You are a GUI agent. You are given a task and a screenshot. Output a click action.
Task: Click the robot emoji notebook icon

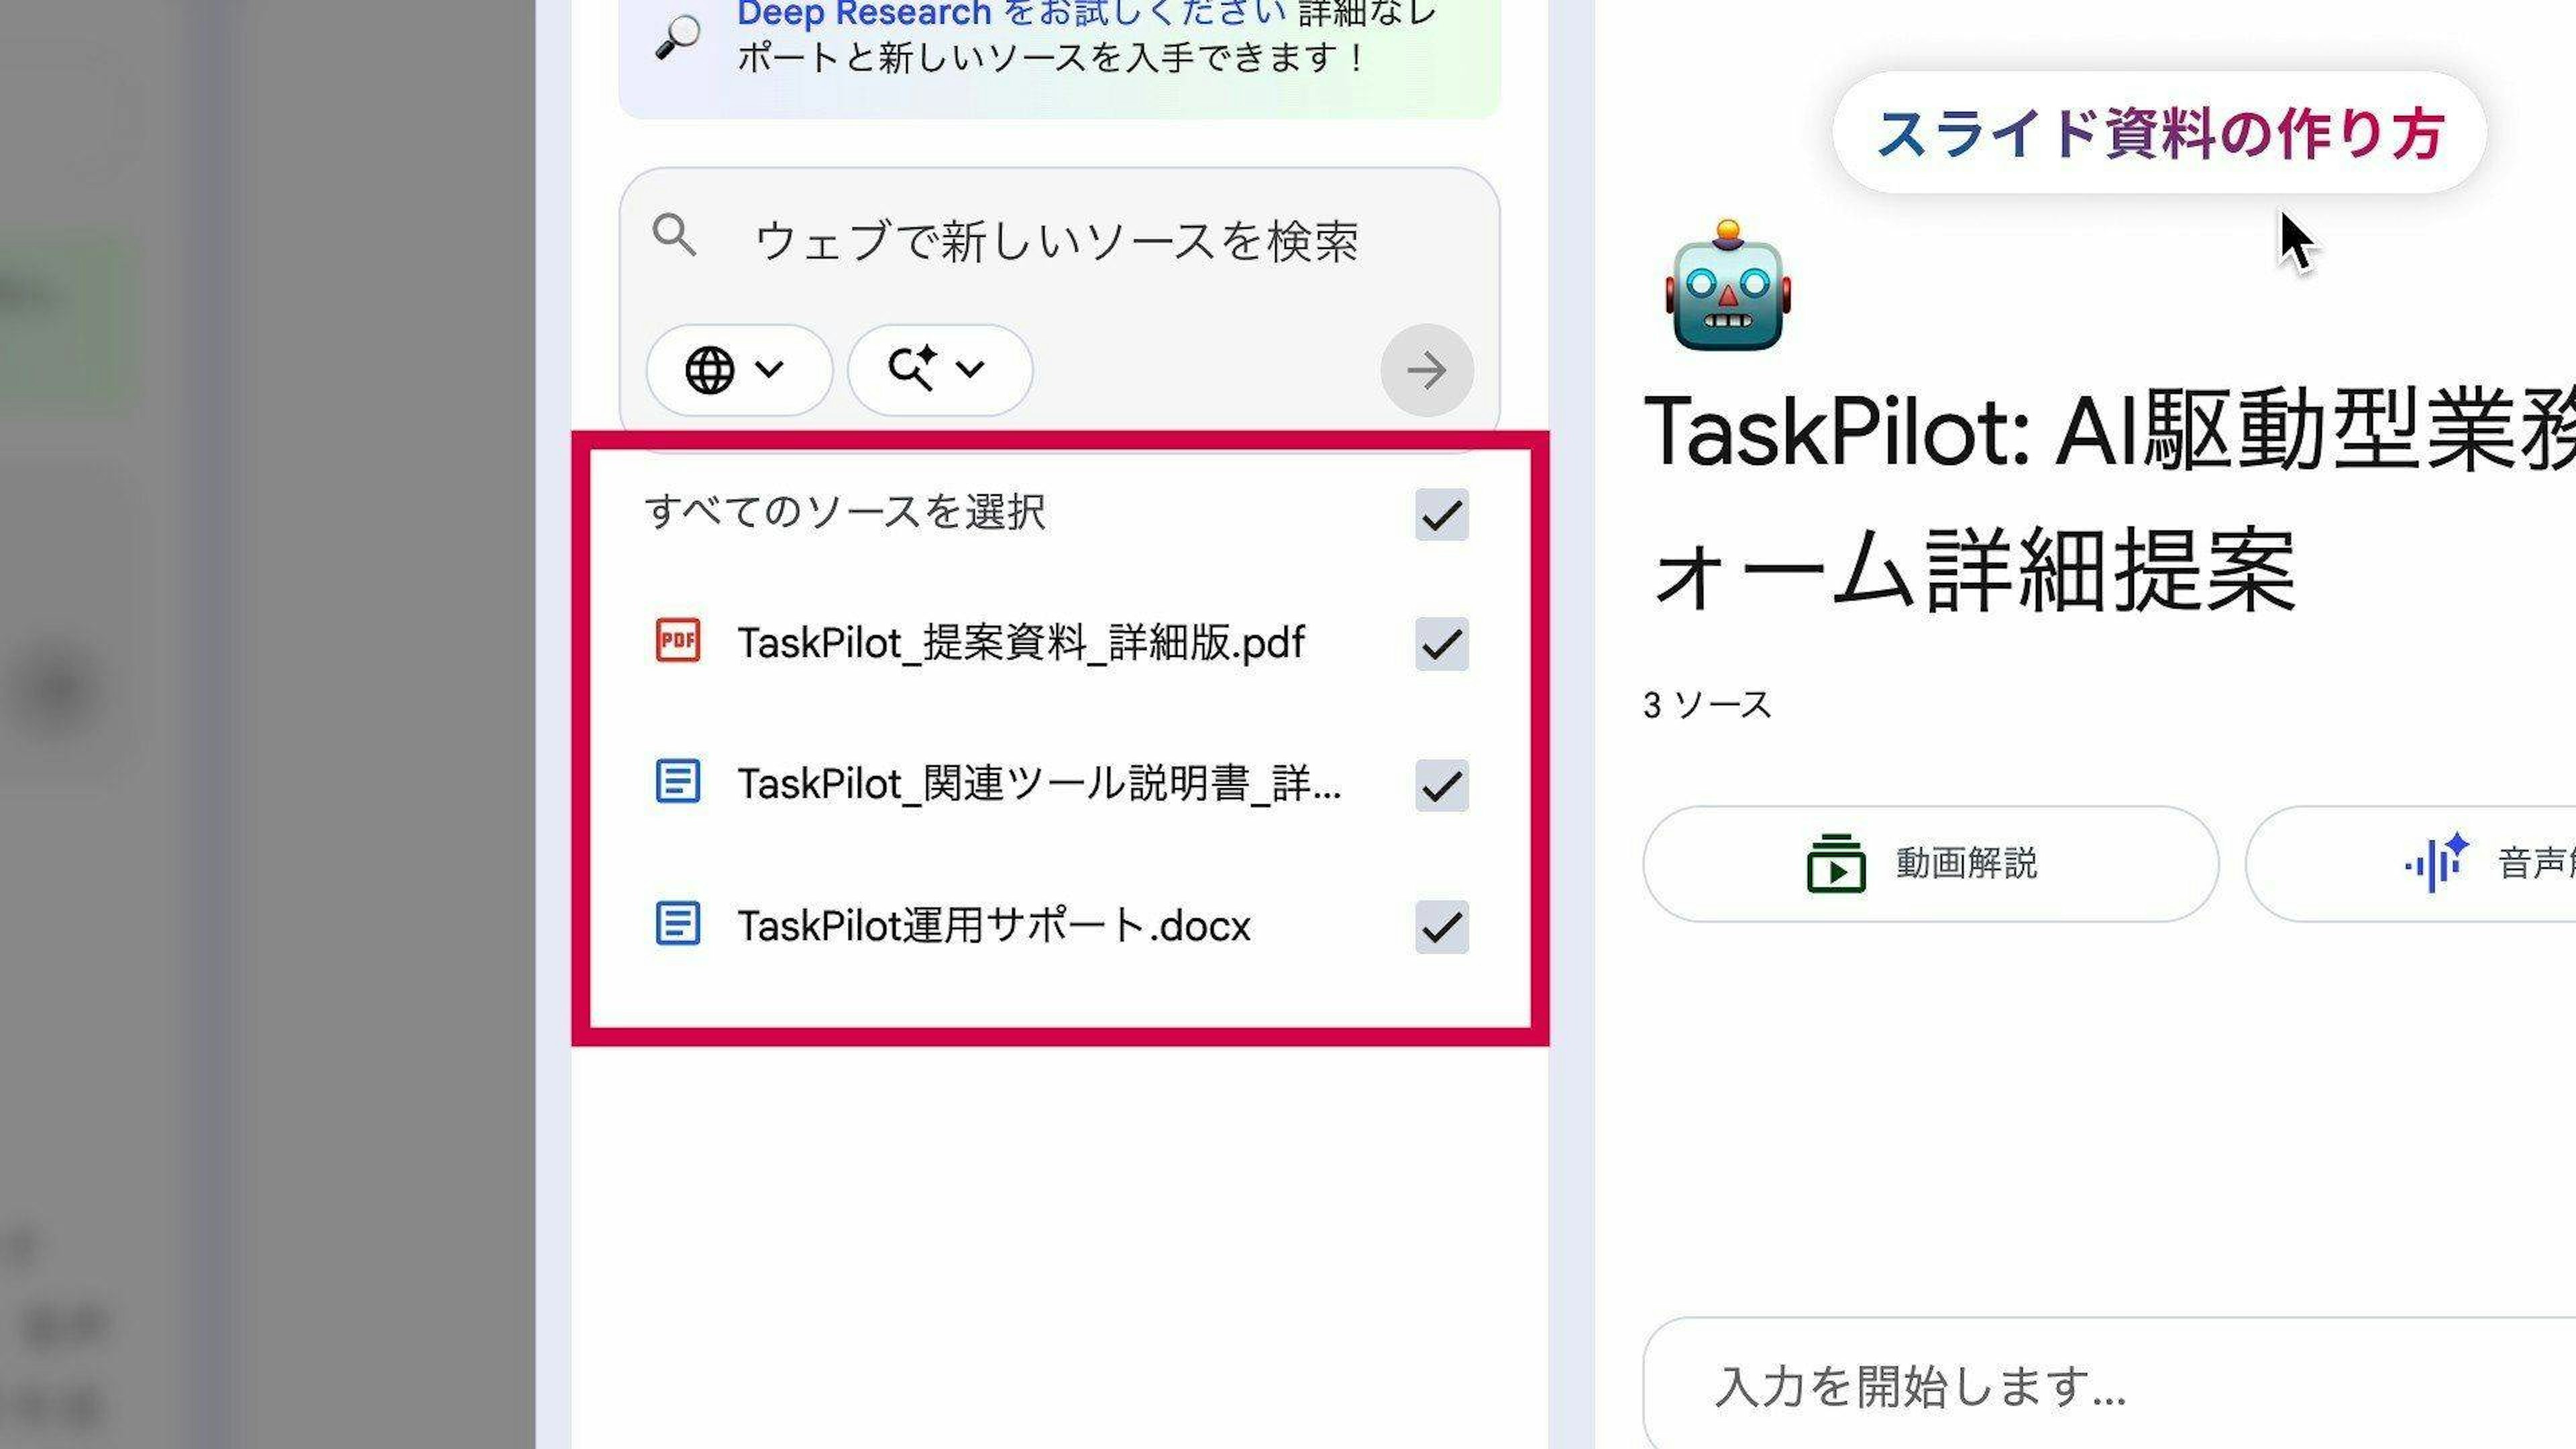(1728, 286)
